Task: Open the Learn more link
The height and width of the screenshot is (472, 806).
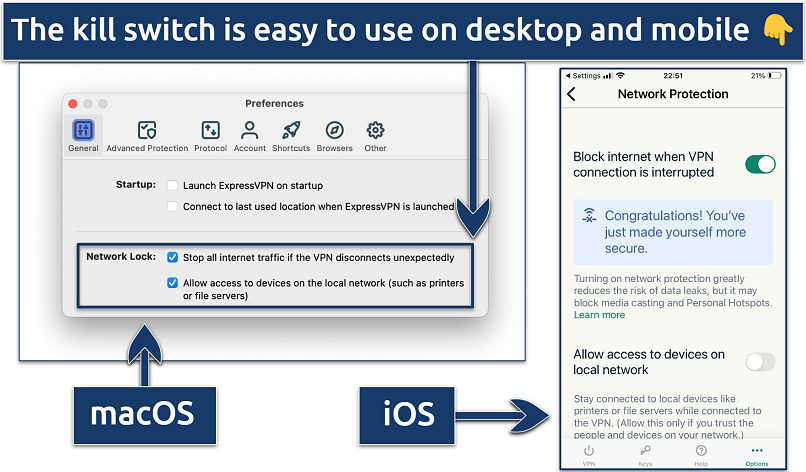Action: coord(599,315)
